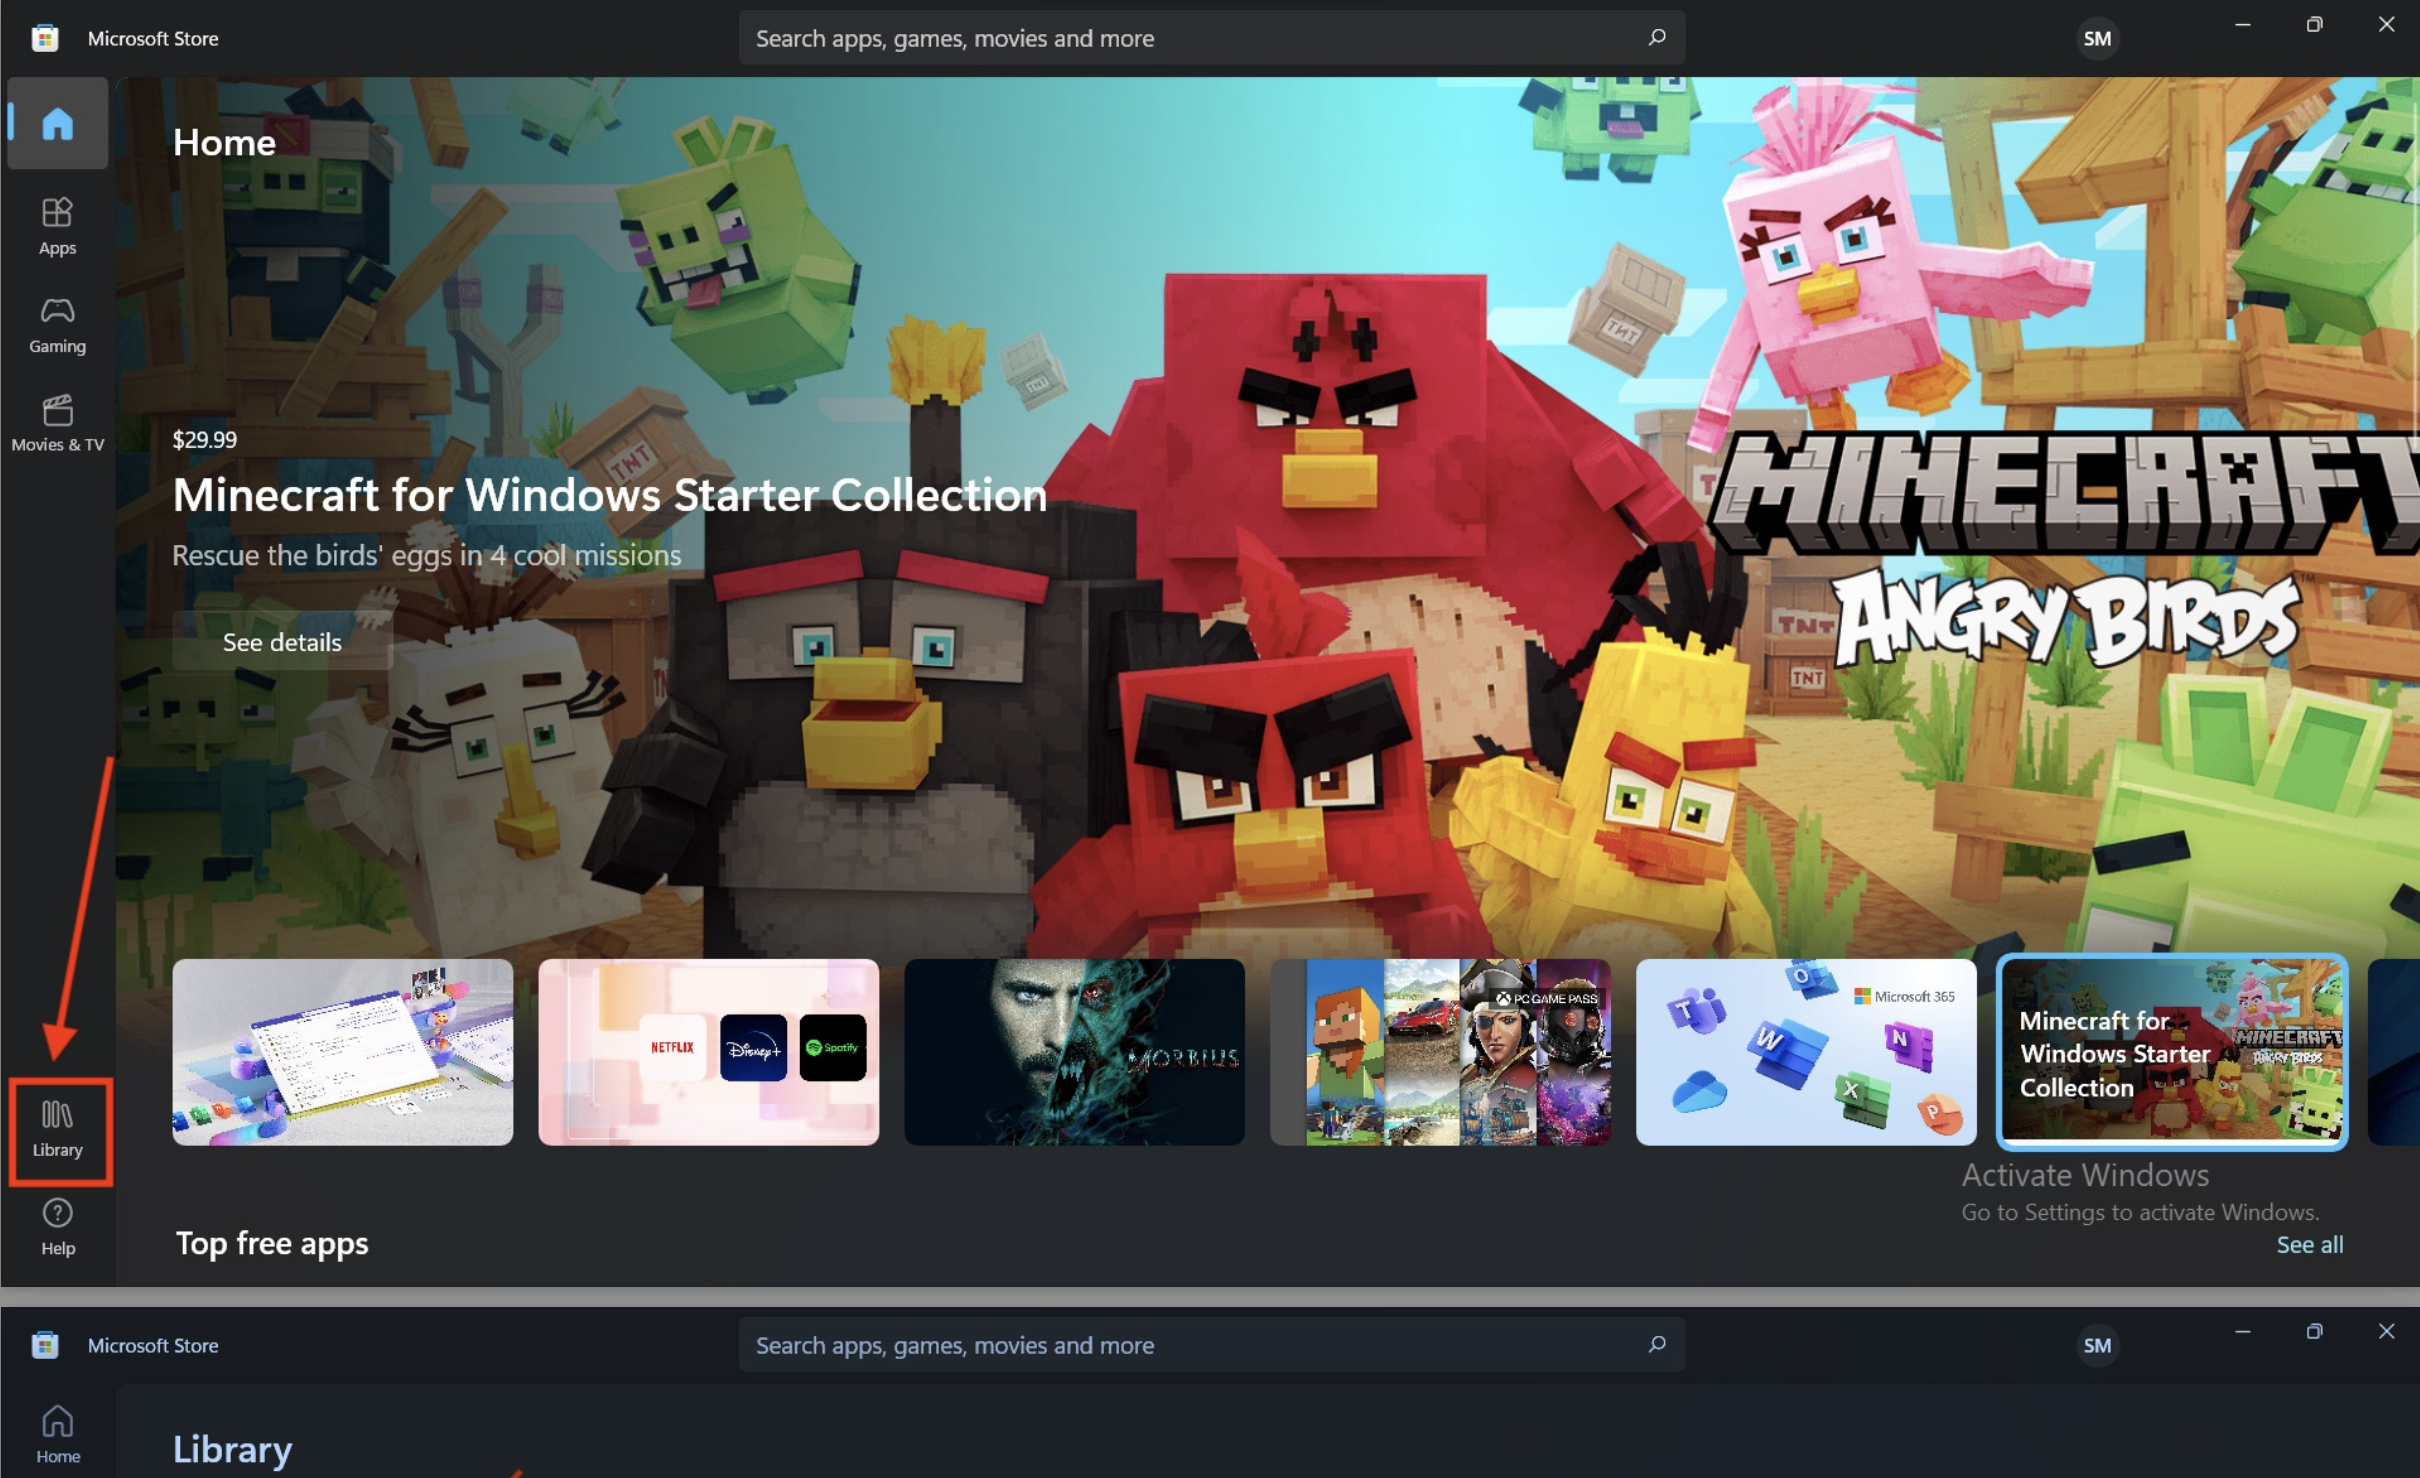2420x1478 pixels.
Task: Click the Top free apps heading
Action: click(272, 1243)
